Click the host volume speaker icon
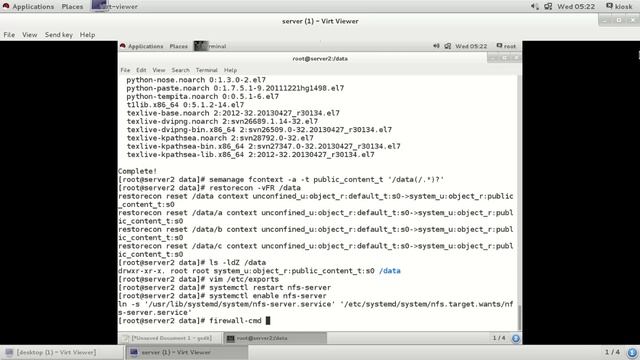The height and width of the screenshot is (360, 640). pyautogui.click(x=534, y=6)
